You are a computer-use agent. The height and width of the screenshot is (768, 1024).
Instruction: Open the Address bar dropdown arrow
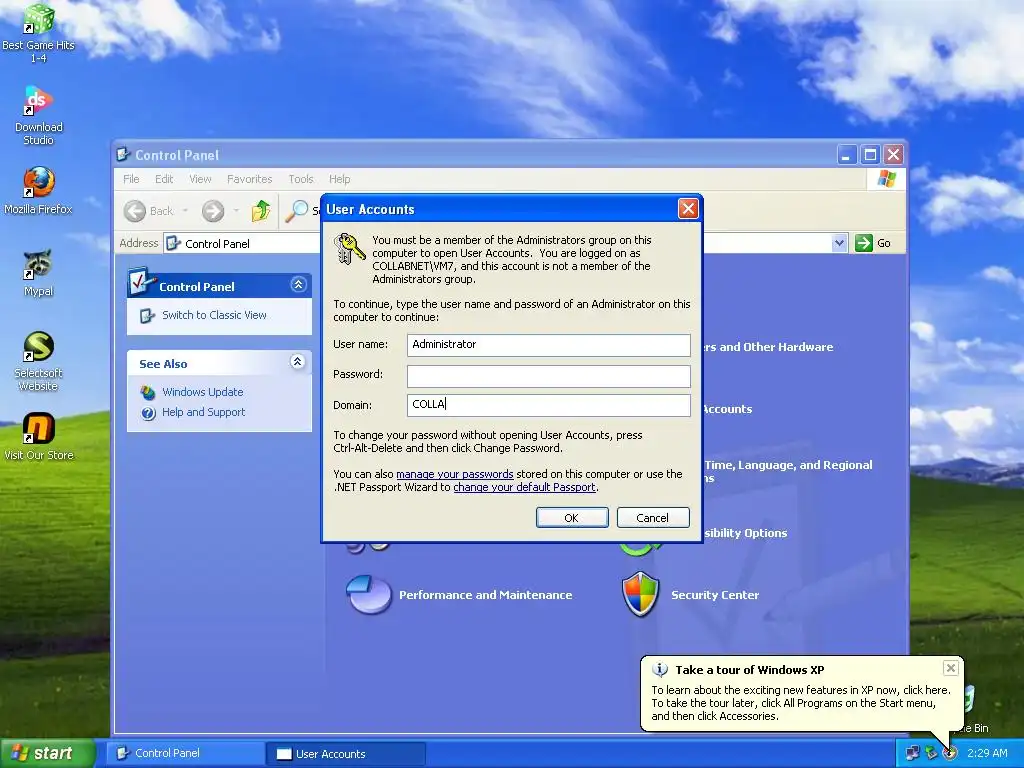(x=839, y=243)
